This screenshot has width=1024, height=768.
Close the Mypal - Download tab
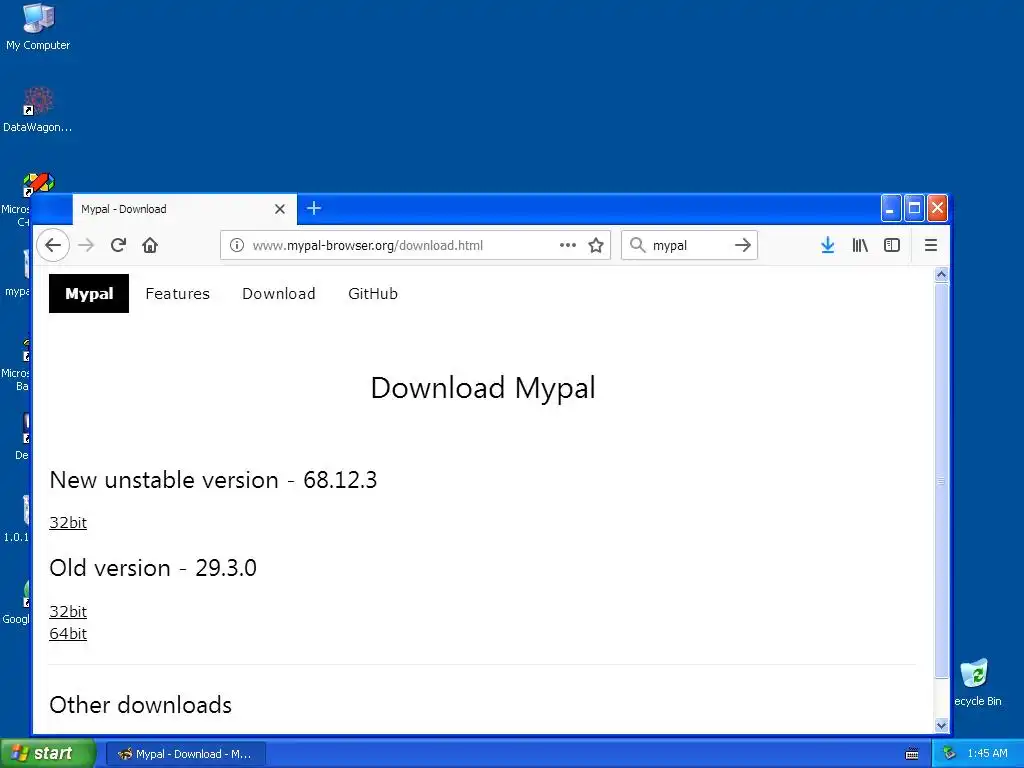(280, 209)
